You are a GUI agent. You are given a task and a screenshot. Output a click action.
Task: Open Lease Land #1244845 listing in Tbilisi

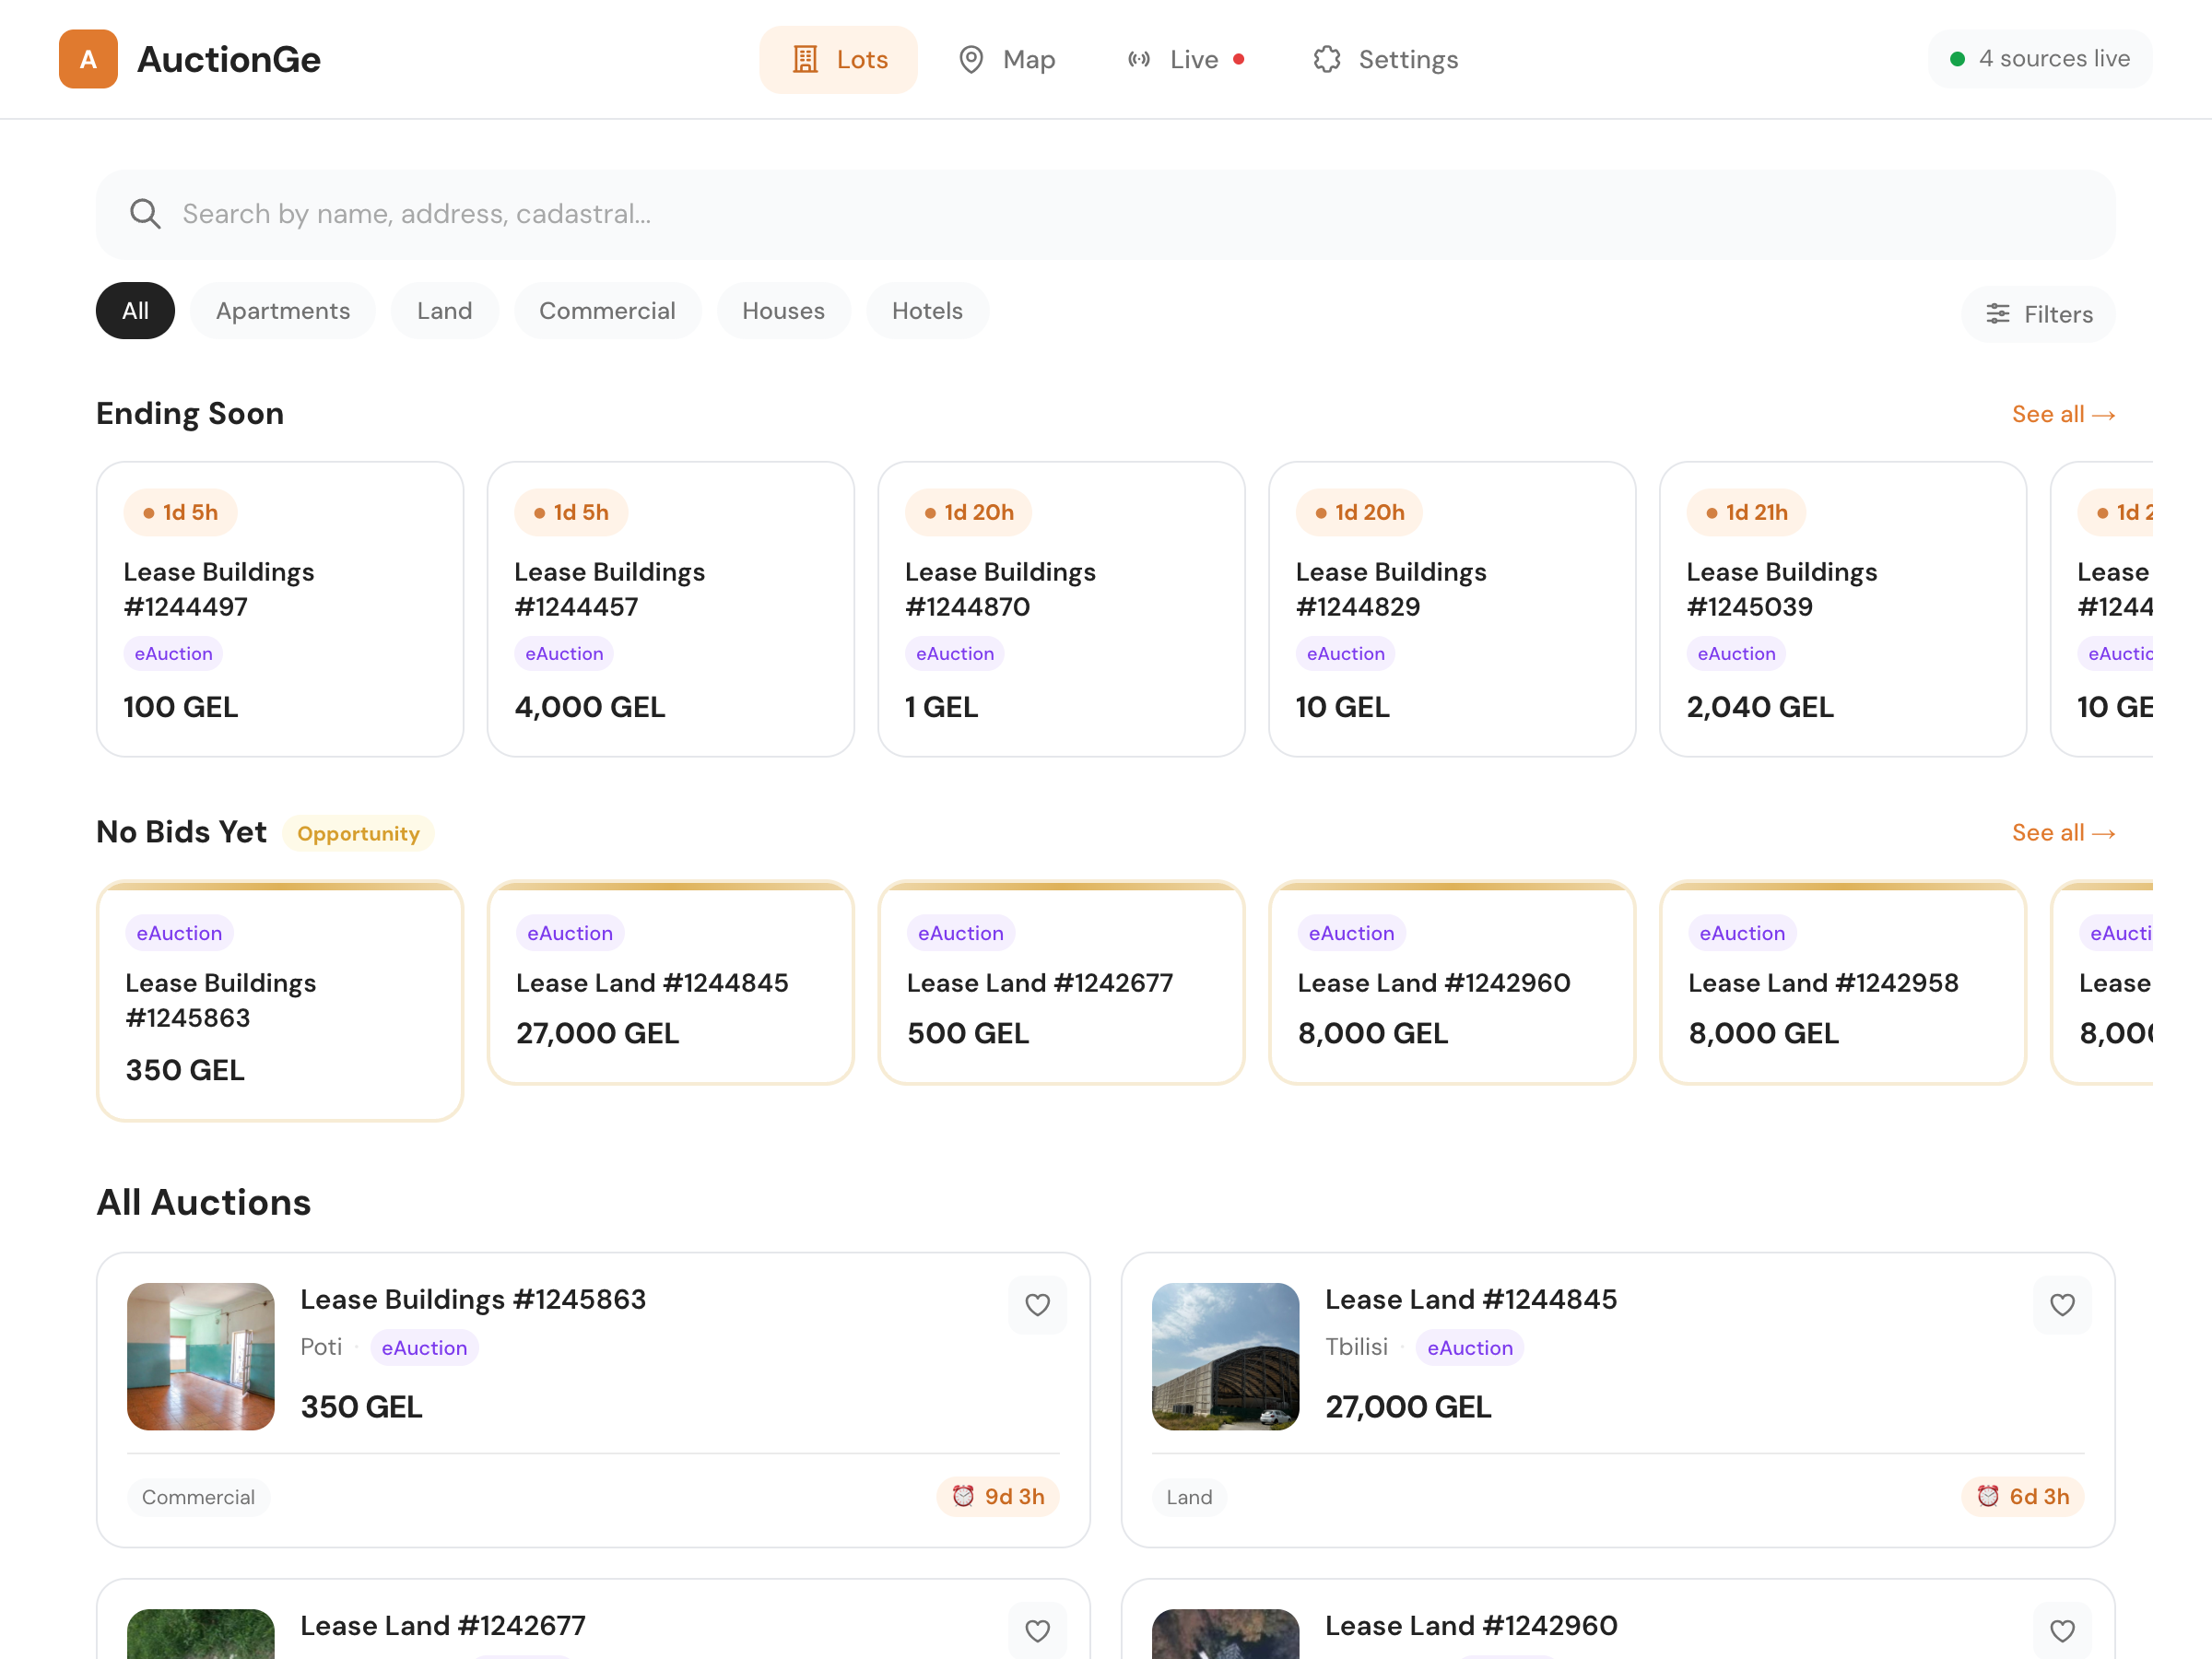pyautogui.click(x=1470, y=1299)
